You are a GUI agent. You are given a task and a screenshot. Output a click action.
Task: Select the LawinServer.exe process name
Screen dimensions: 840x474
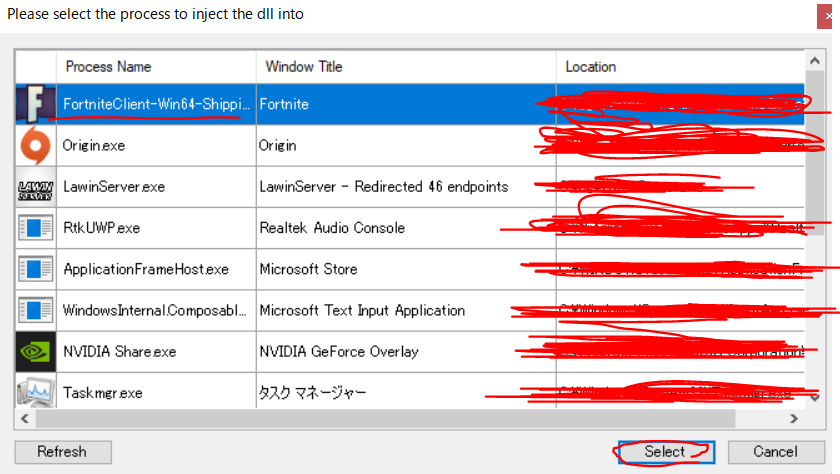click(x=114, y=187)
